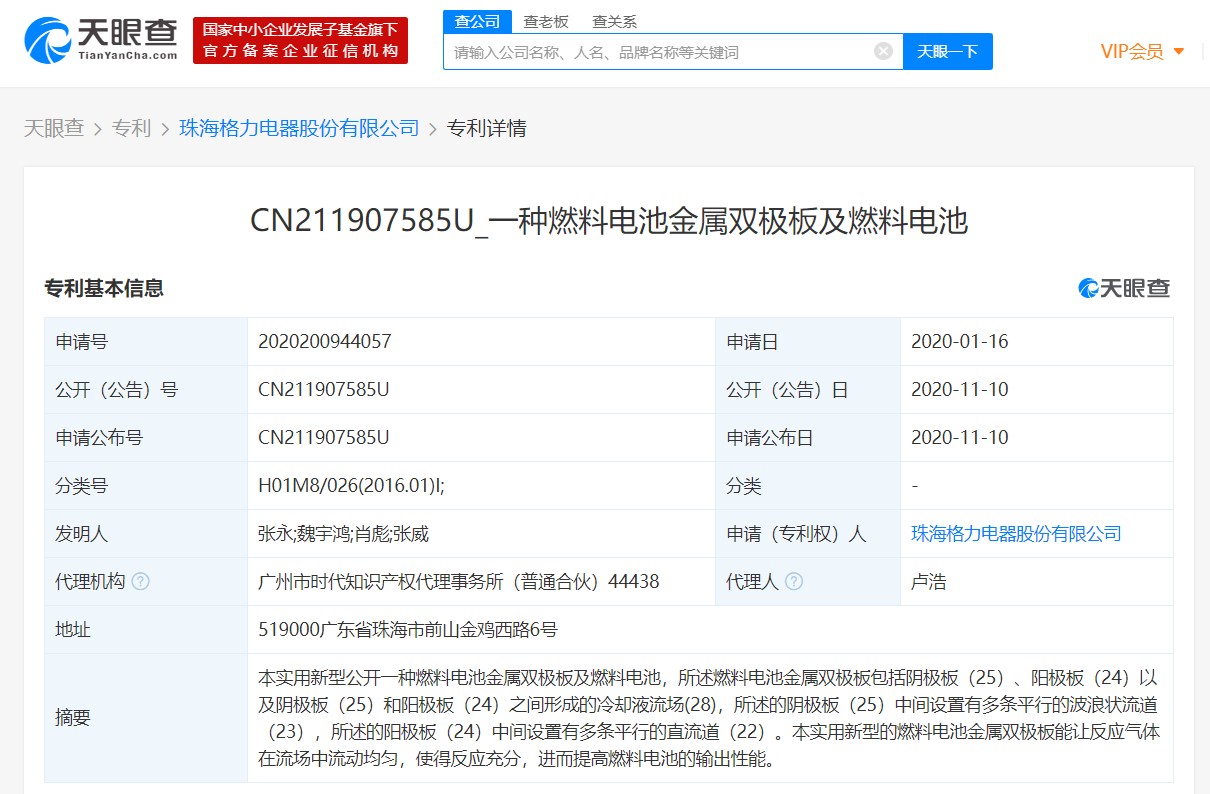This screenshot has width=1210, height=794.
Task: Clear the search box using the x icon
Action: pyautogui.click(x=883, y=51)
